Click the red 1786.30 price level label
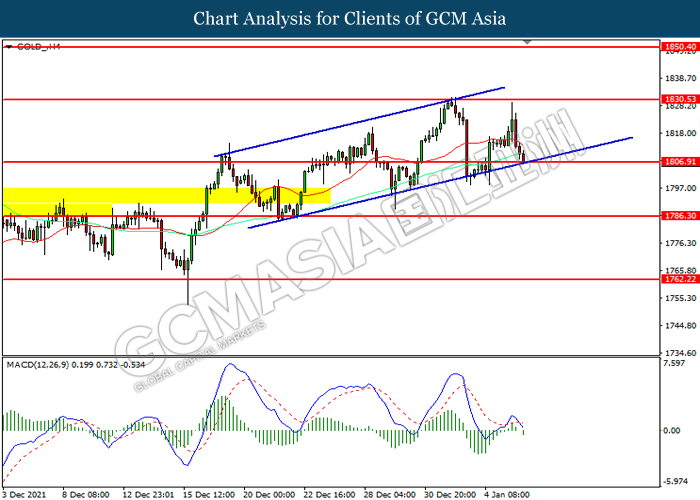Screen dimensions: 700x500 (680, 216)
